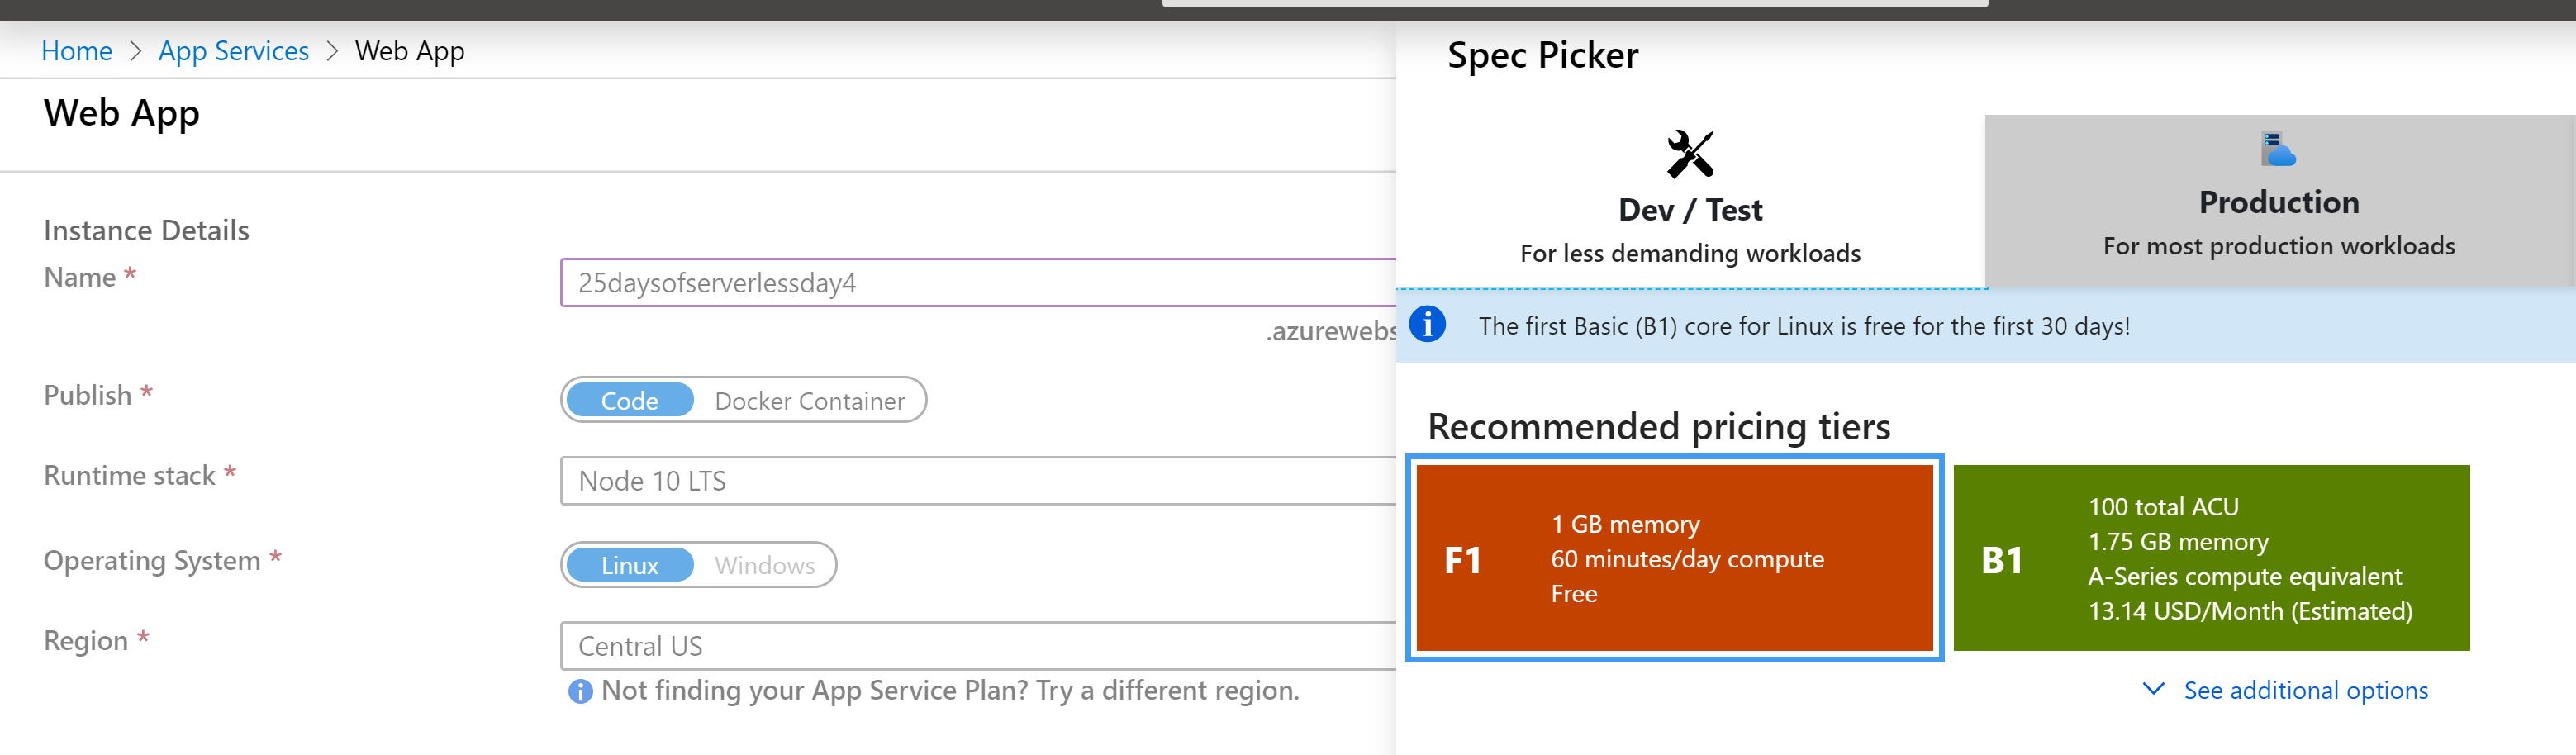The width and height of the screenshot is (2576, 755).
Task: Switch to the Production tab
Action: point(2278,200)
